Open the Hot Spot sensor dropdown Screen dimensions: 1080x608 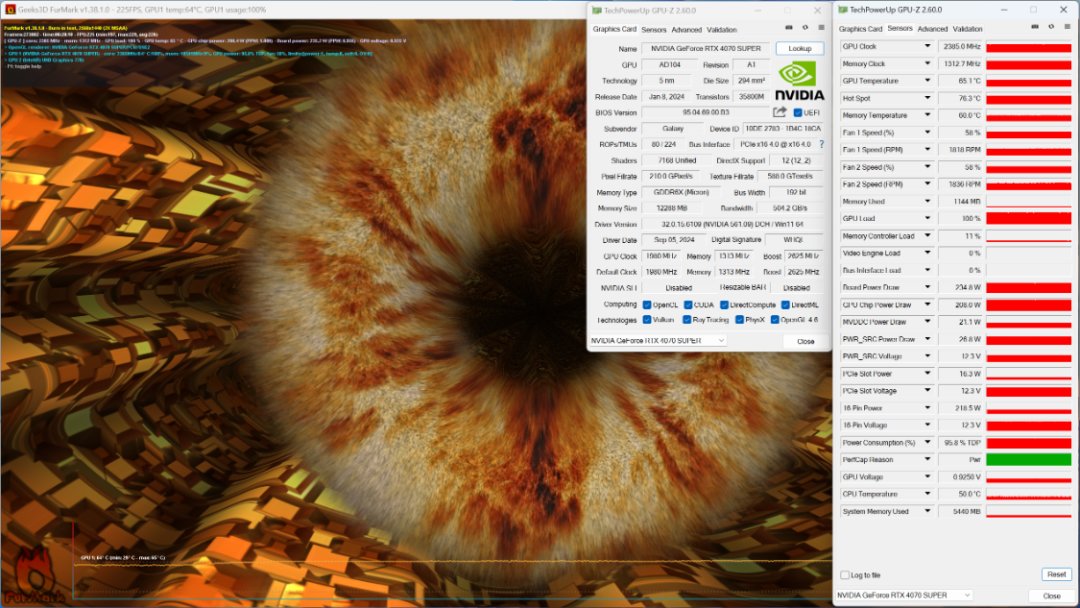[x=927, y=98]
